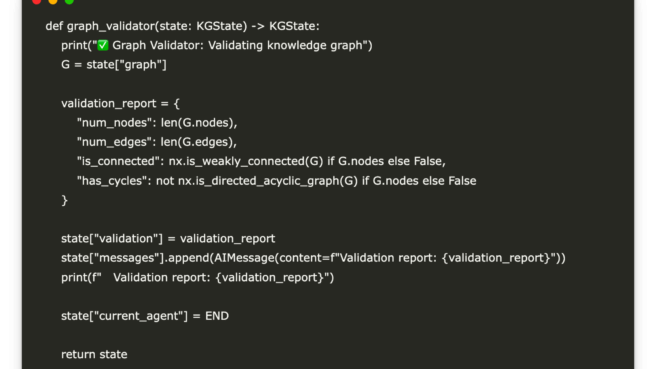
Task: Click the state["validation"] assignment line
Action: (x=168, y=238)
